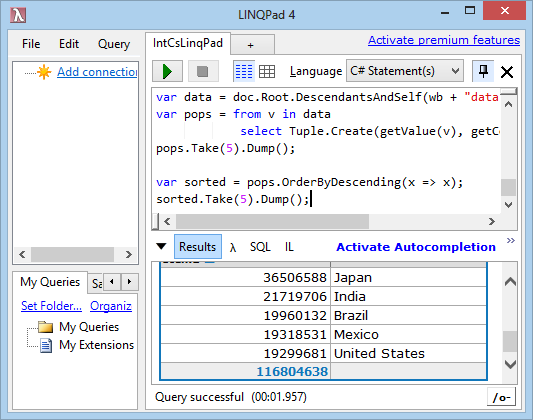
Task: Select the IntCsLinqPad query tab
Action: (x=188, y=43)
